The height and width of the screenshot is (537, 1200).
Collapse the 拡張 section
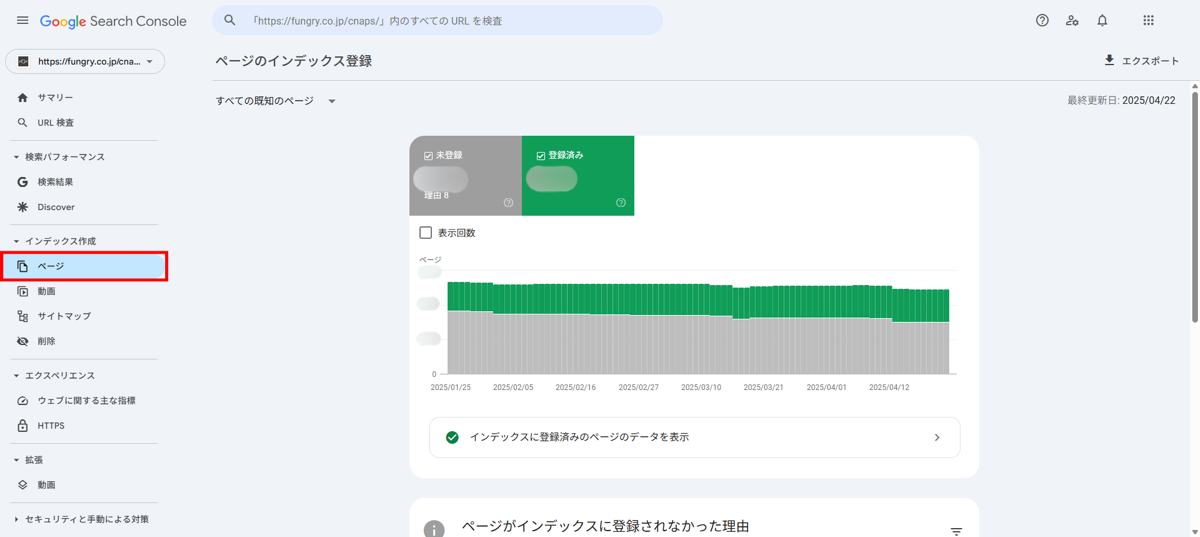[x=16, y=460]
